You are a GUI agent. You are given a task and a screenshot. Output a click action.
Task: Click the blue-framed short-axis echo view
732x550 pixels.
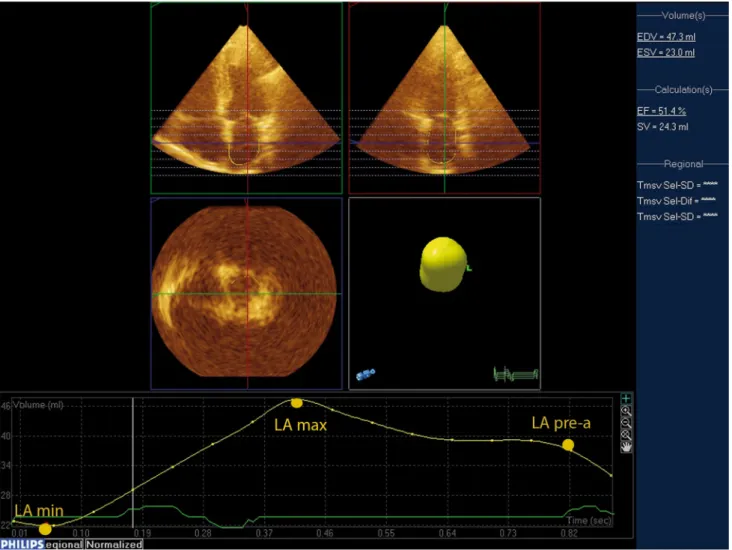tap(246, 293)
